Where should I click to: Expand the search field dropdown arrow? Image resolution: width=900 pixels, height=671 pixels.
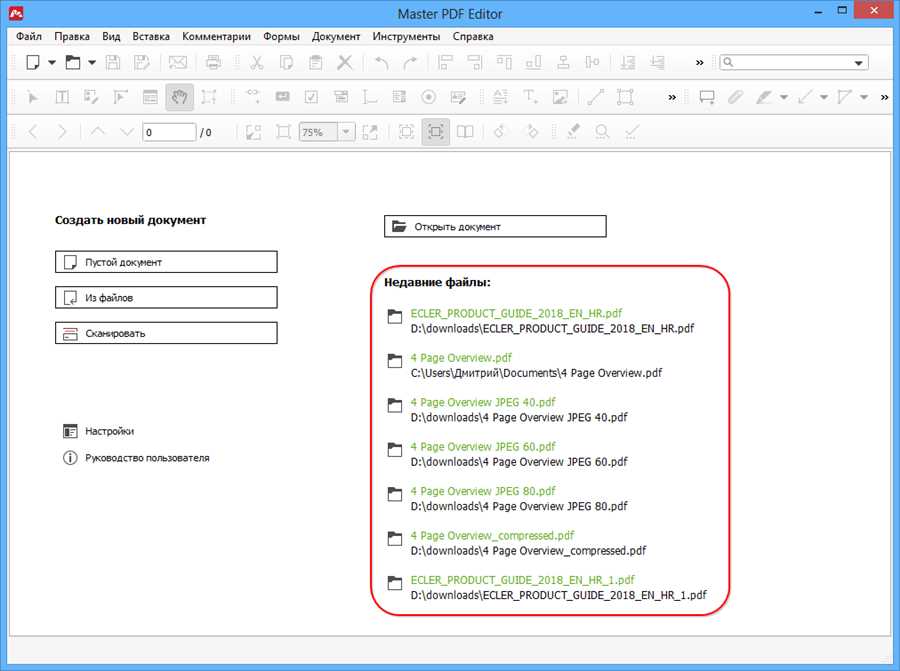(x=859, y=63)
